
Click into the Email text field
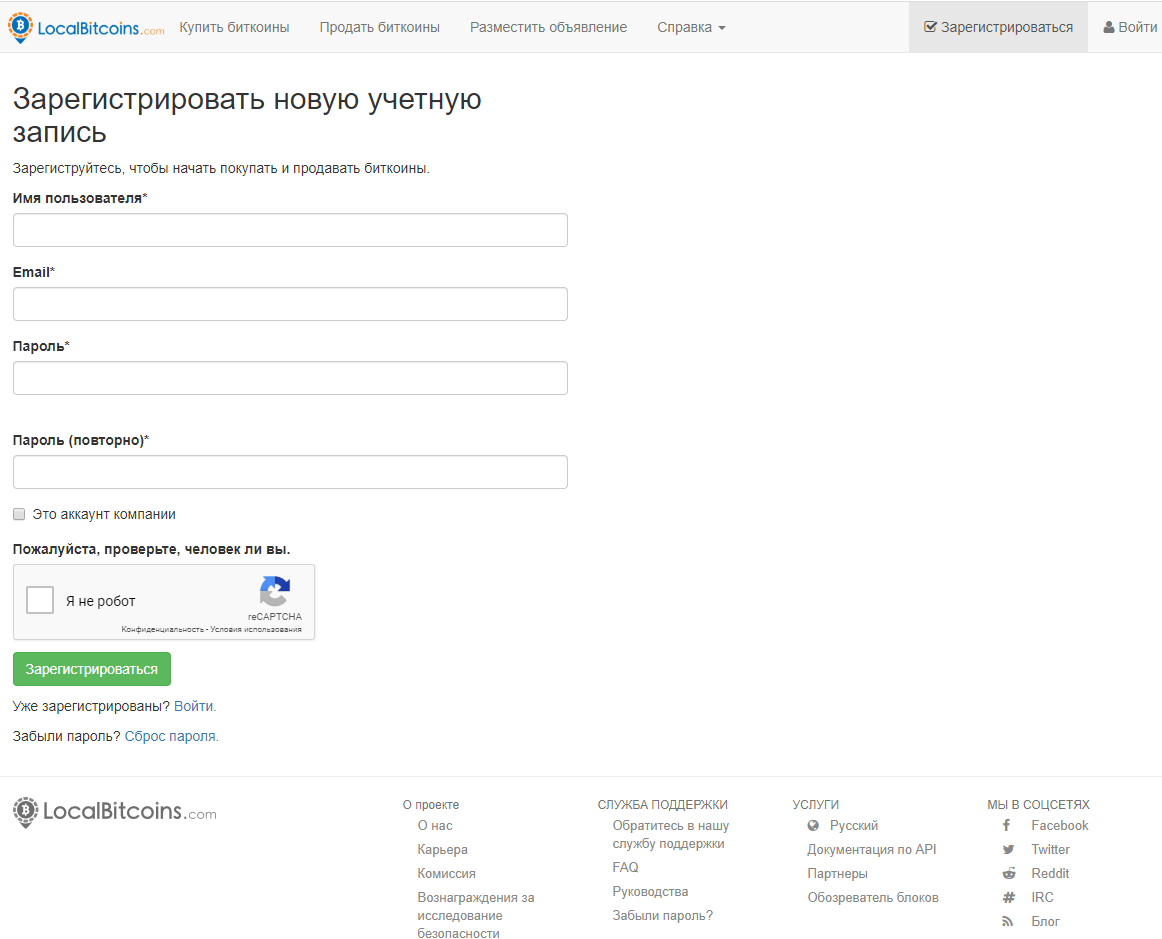[x=290, y=304]
